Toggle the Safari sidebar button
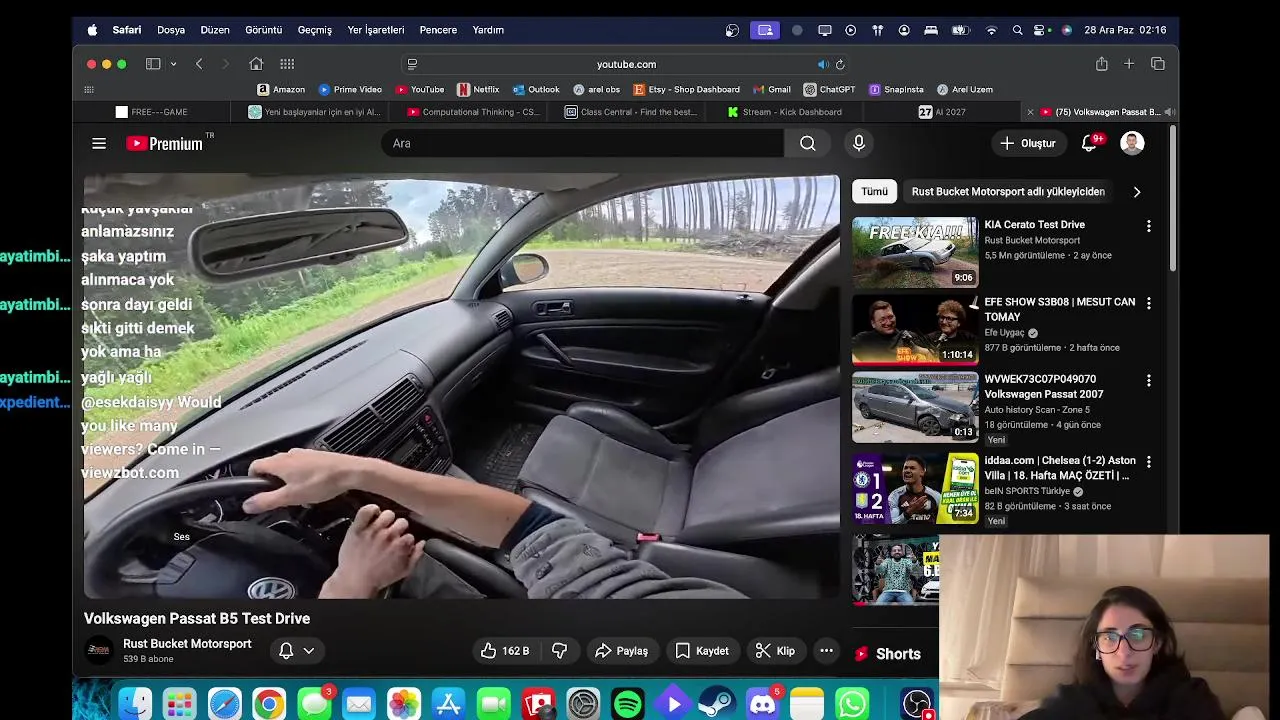This screenshot has width=1280, height=720. pyautogui.click(x=153, y=64)
